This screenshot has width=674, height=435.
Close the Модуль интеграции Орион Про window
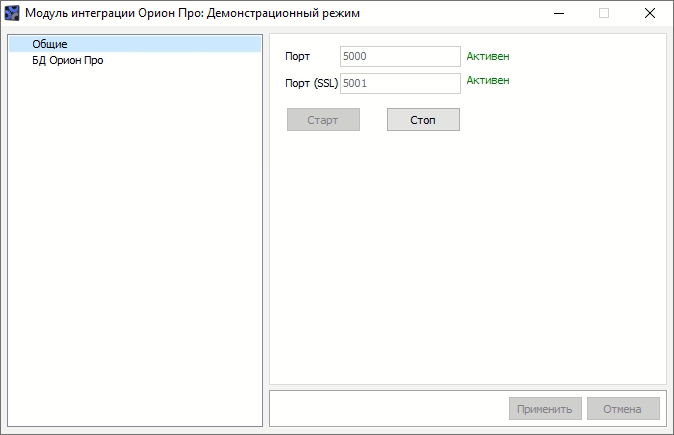(649, 13)
